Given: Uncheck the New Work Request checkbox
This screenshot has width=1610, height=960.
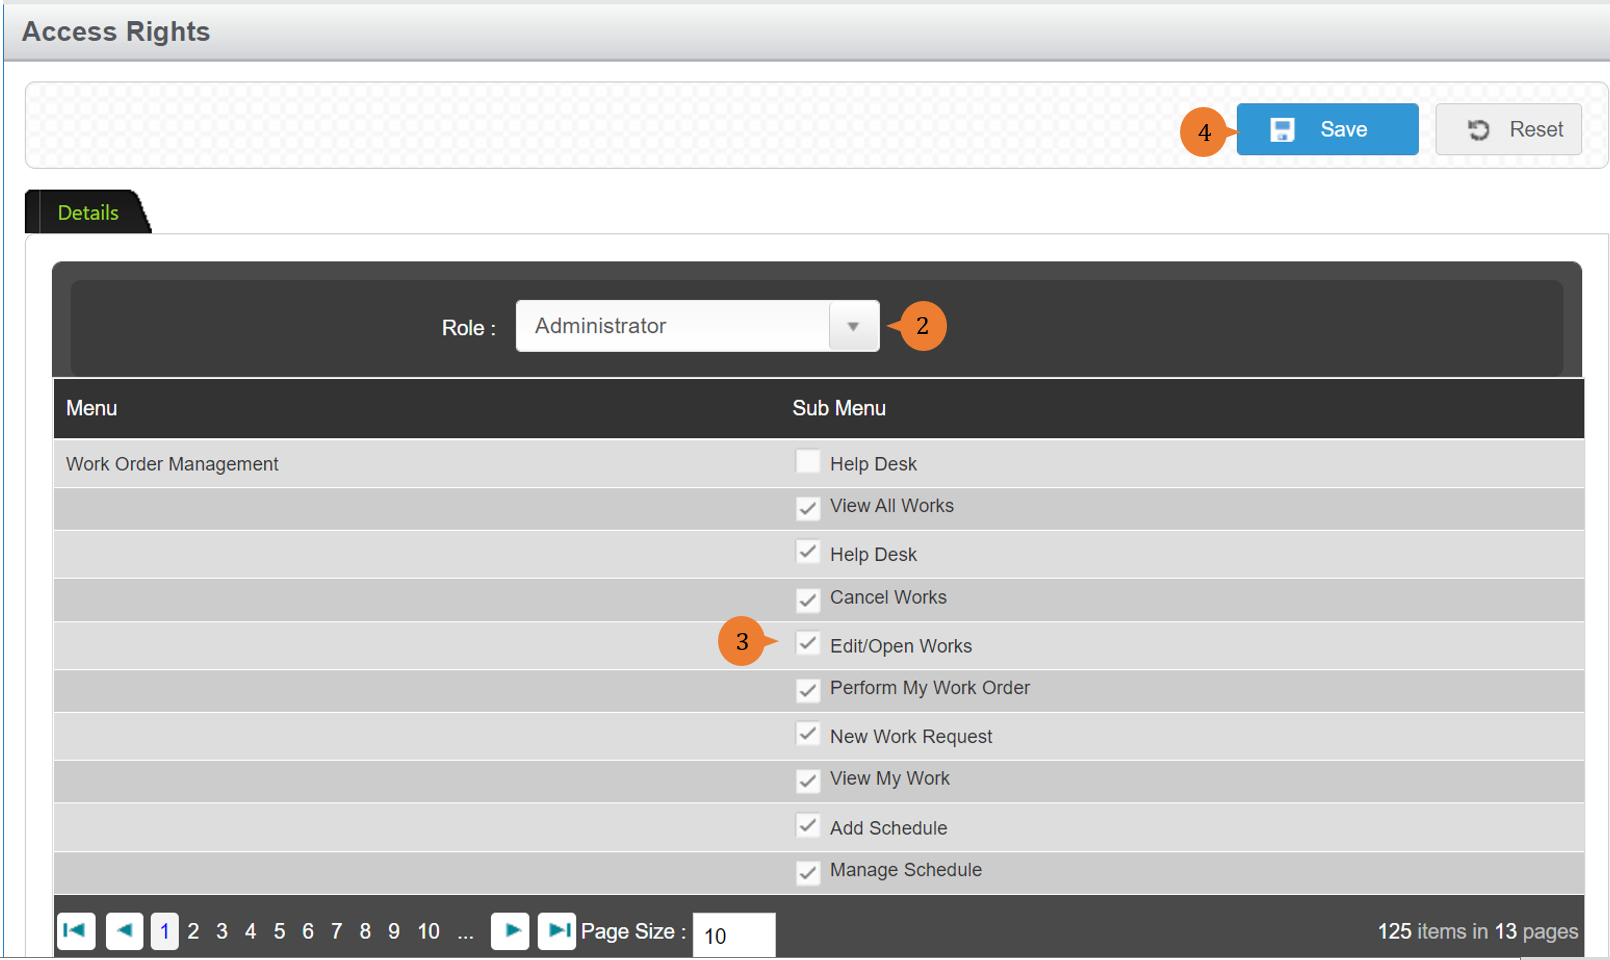Looking at the screenshot, I should [x=808, y=734].
